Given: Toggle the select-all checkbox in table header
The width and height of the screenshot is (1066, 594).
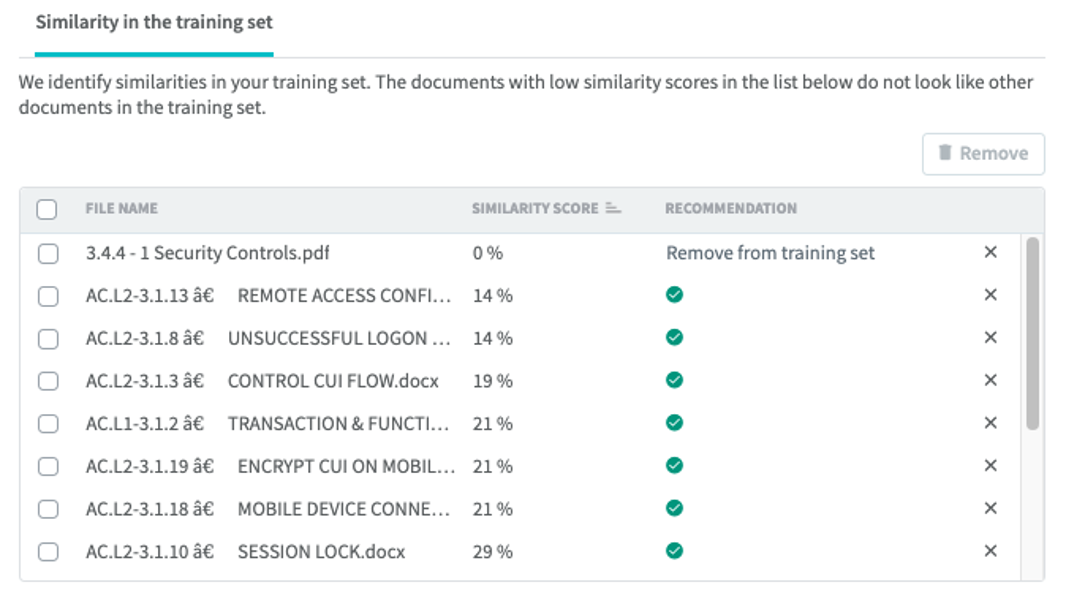Looking at the screenshot, I should [x=47, y=209].
